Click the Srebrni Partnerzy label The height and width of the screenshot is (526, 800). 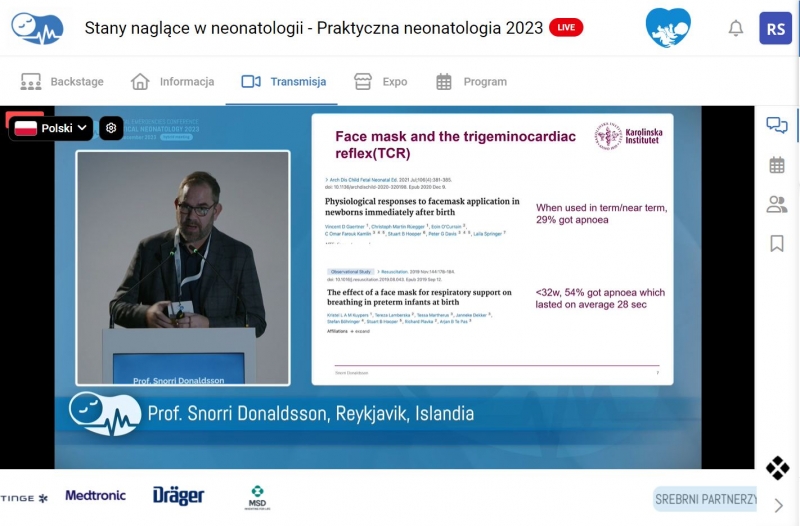click(705, 499)
